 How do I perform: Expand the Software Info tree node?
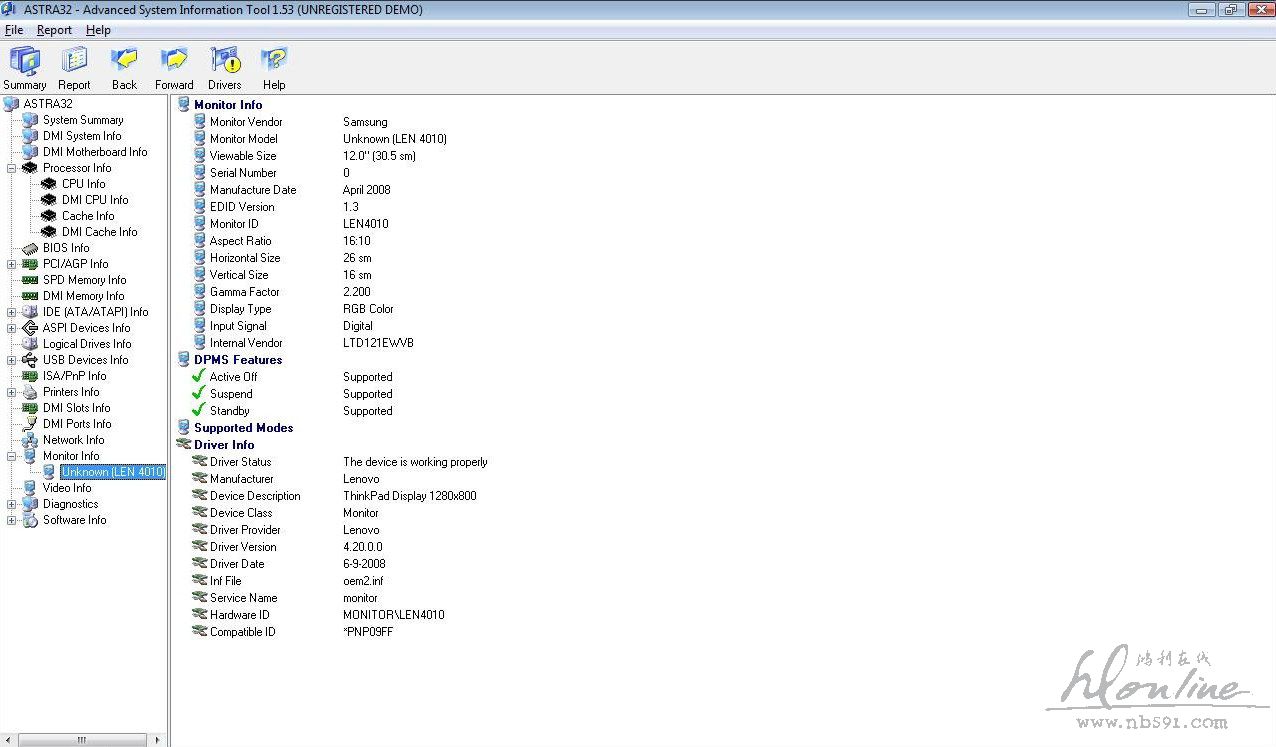(12, 520)
